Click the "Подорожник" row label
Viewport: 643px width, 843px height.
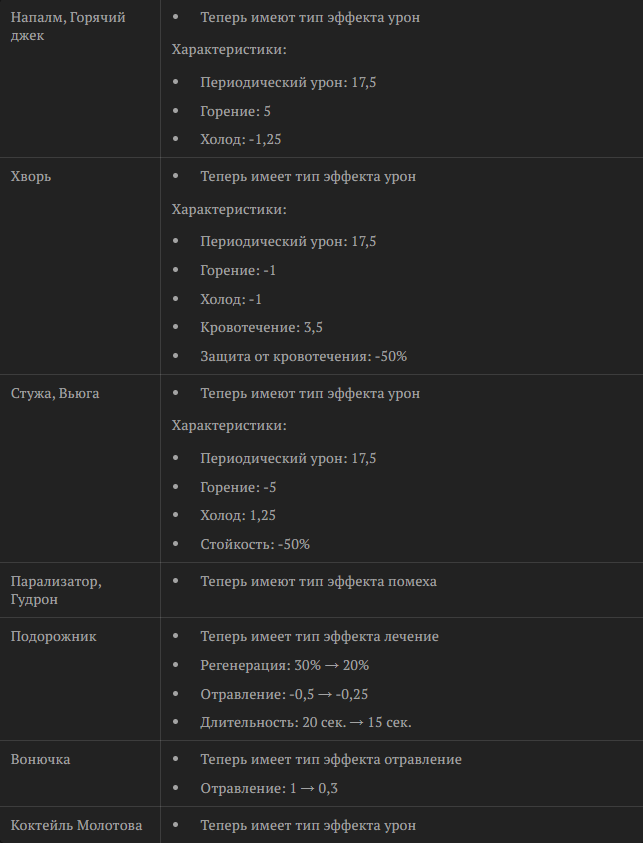tap(54, 637)
